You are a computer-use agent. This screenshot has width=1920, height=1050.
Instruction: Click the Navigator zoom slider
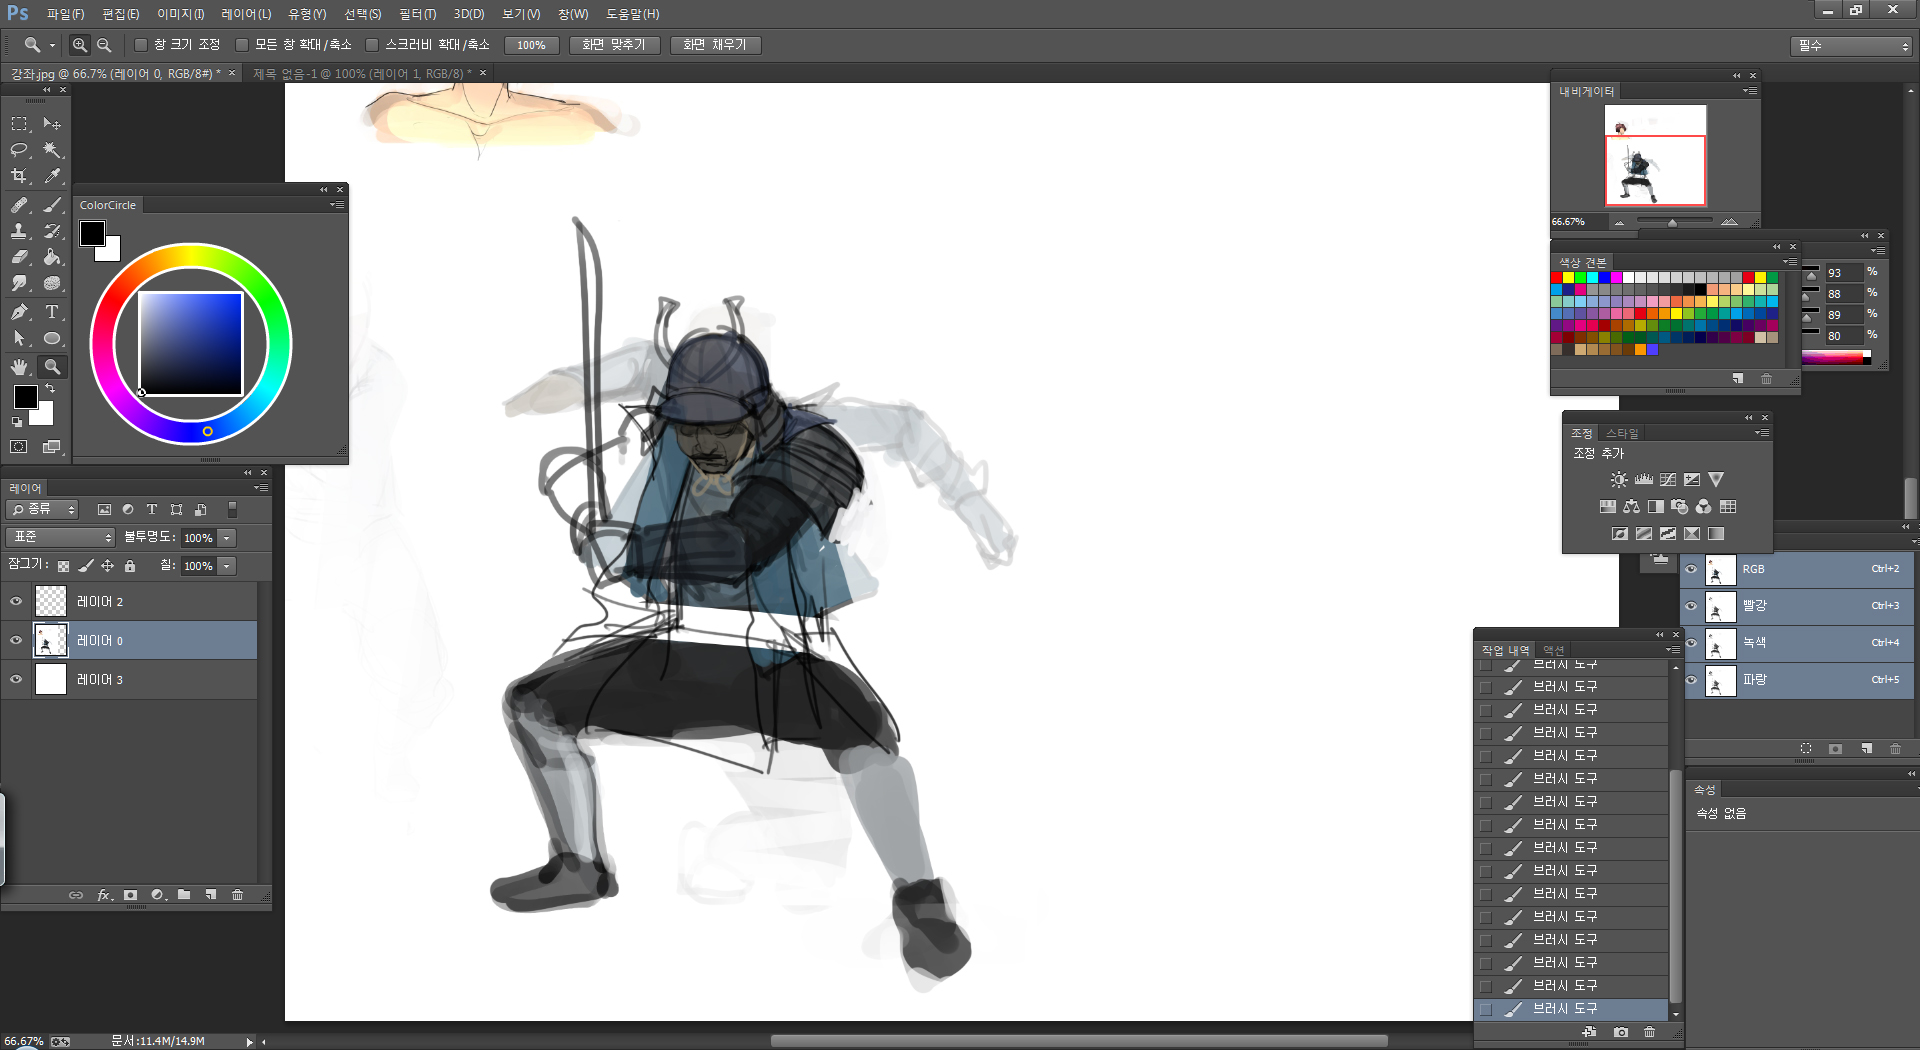point(1673,222)
